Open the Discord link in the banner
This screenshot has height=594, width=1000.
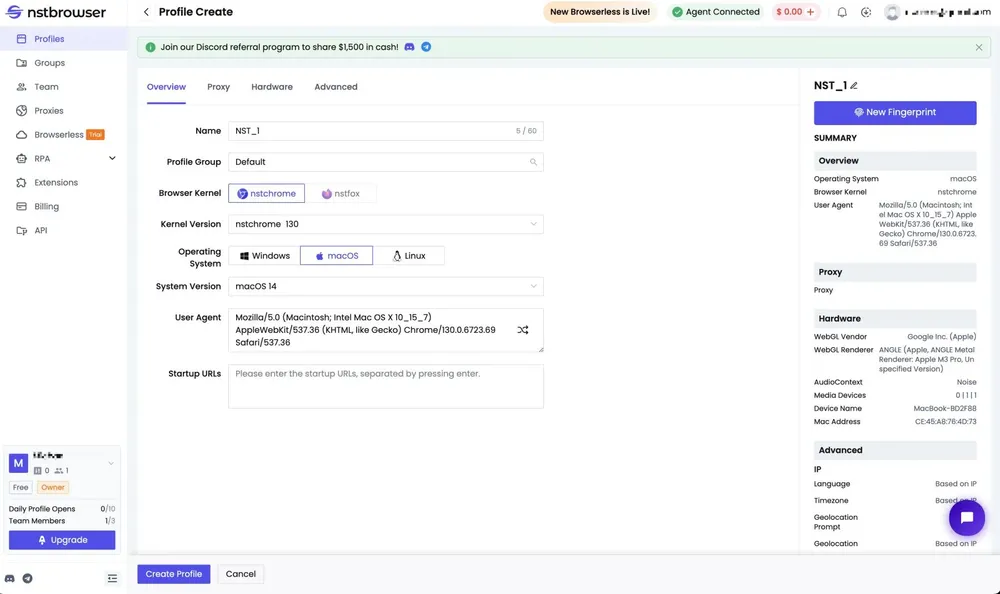pos(410,47)
